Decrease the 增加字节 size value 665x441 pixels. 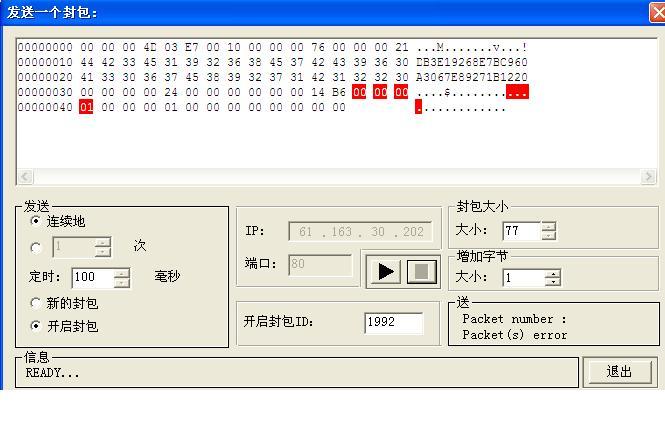click(553, 282)
